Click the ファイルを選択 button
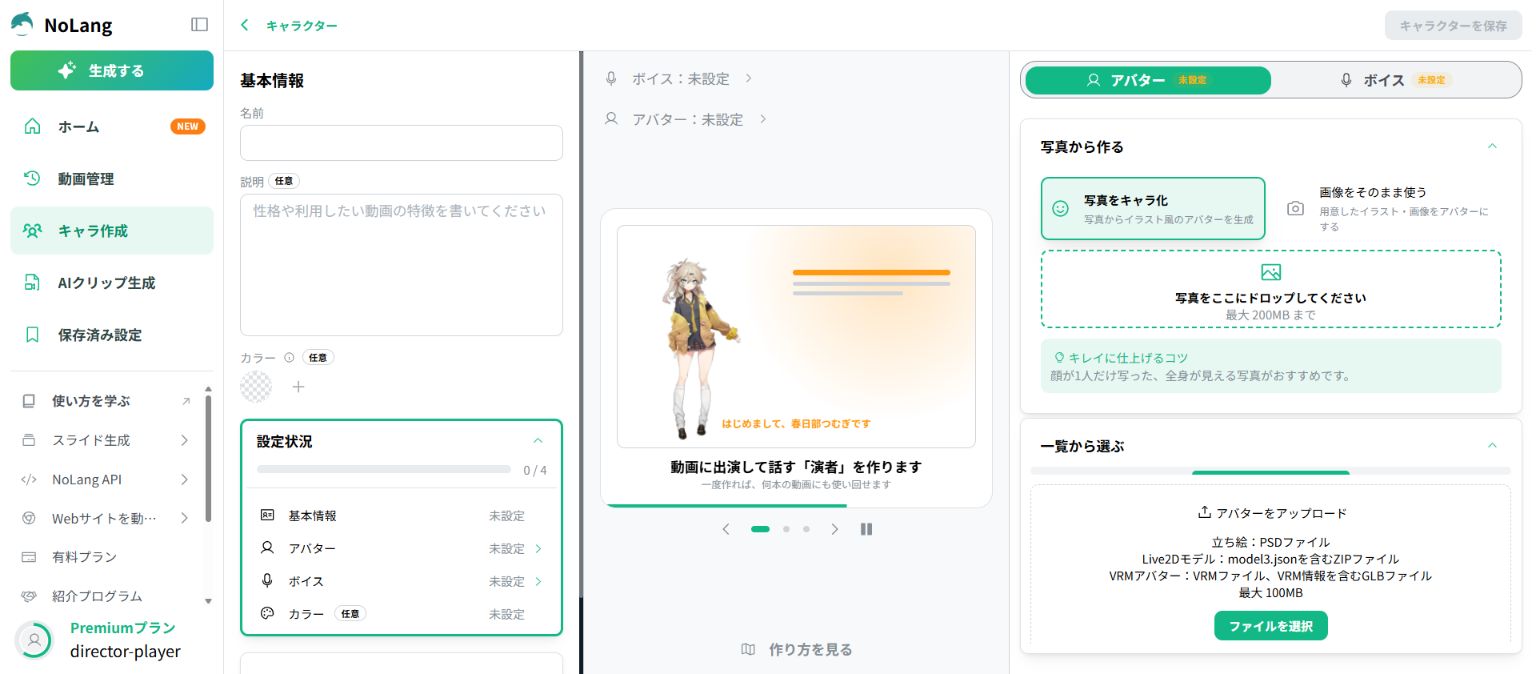This screenshot has width=1536, height=674. [x=1271, y=626]
